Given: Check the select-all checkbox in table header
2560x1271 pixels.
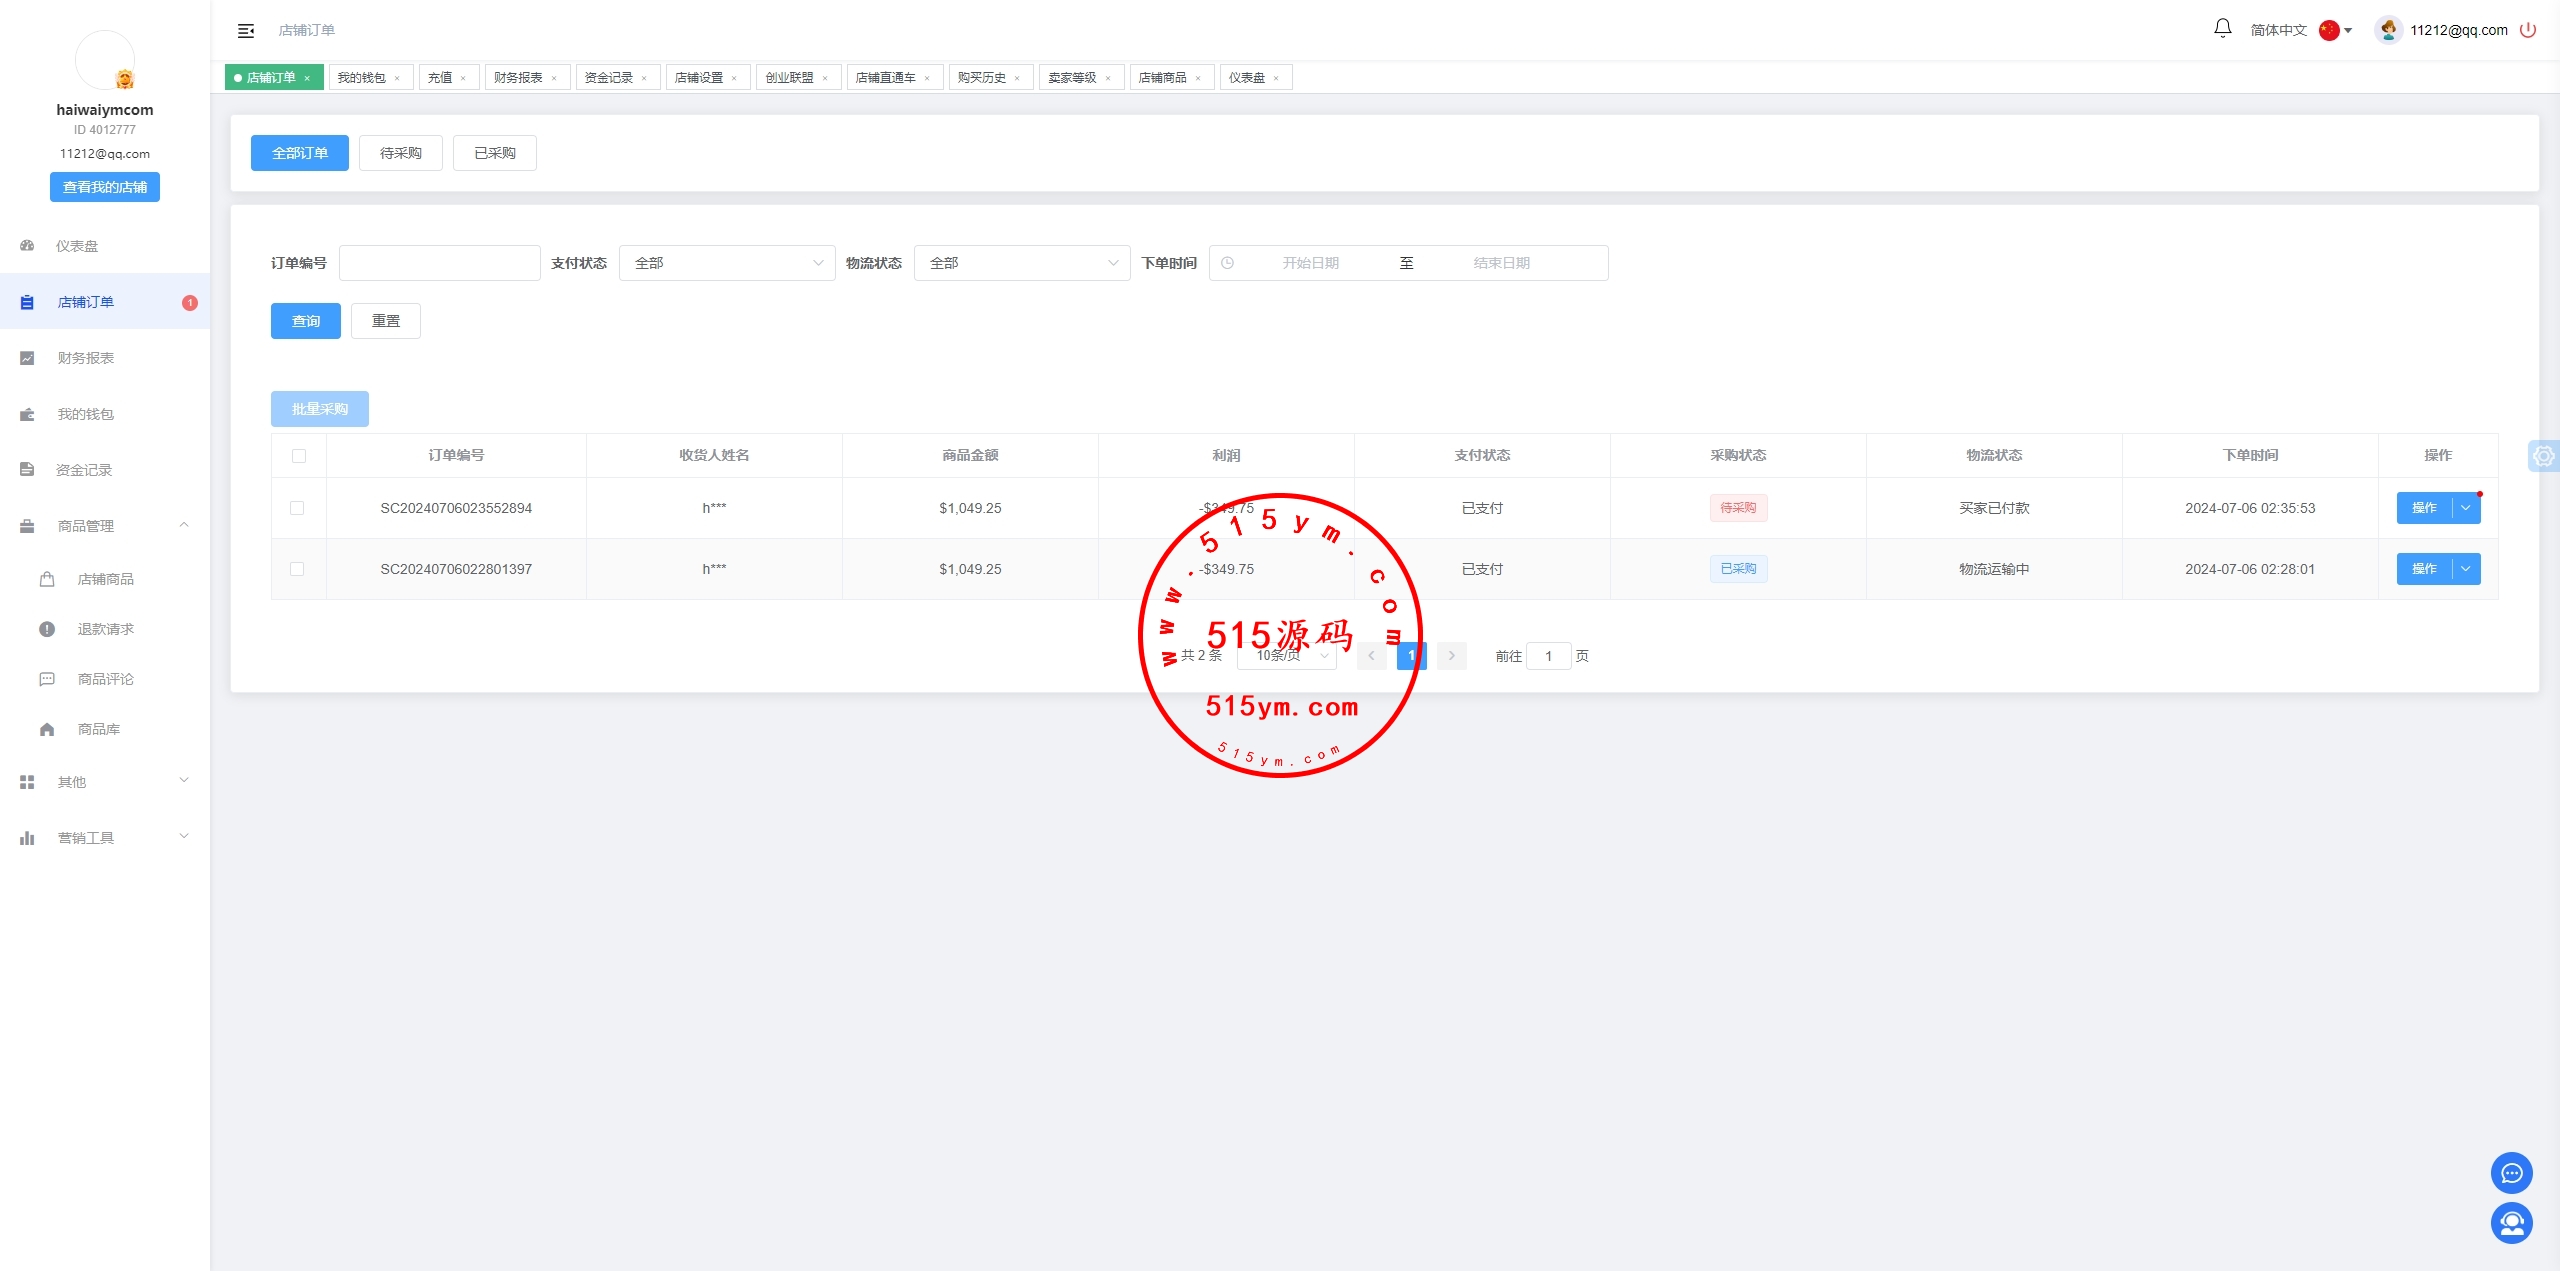Looking at the screenshot, I should (x=298, y=456).
